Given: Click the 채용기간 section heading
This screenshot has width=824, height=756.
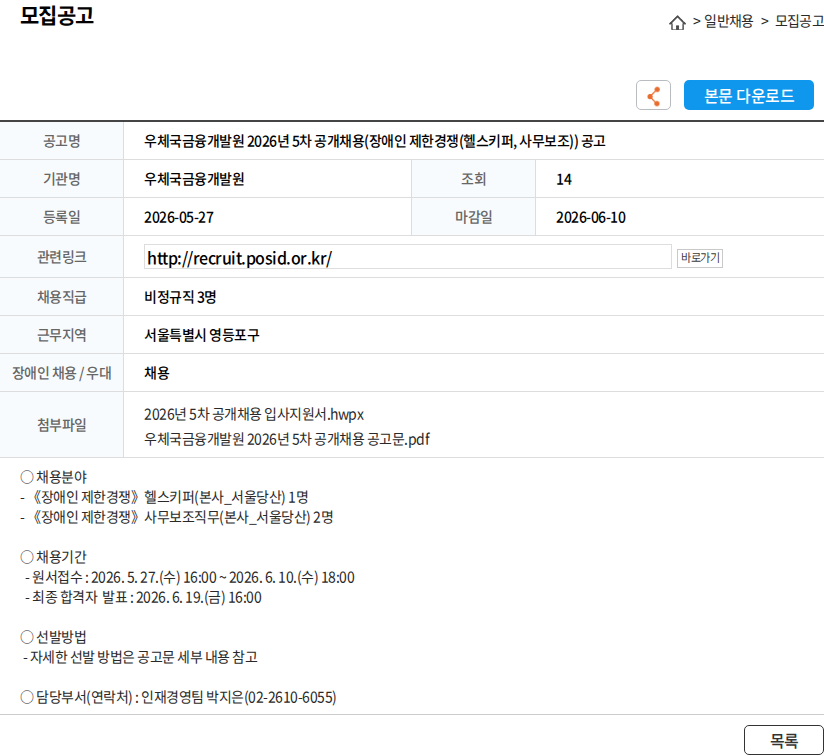Looking at the screenshot, I should pyautogui.click(x=53, y=557).
